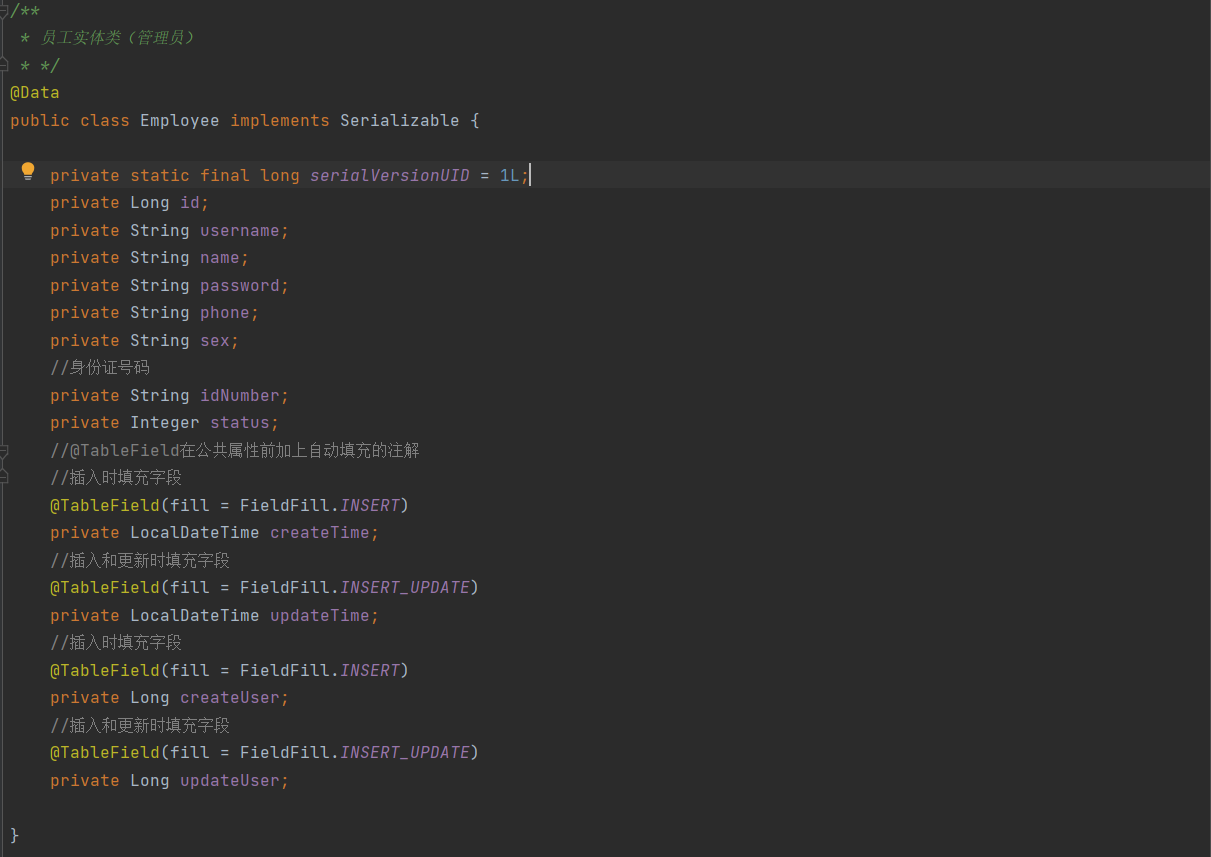Viewport: 1211px width, 857px height.
Task: Click the Employee class name
Action: (x=179, y=121)
